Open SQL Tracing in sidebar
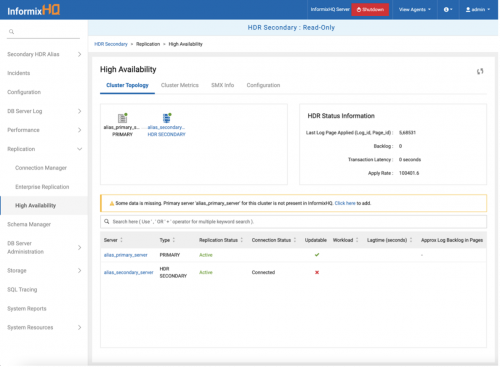The image size is (500, 367). 22,290
